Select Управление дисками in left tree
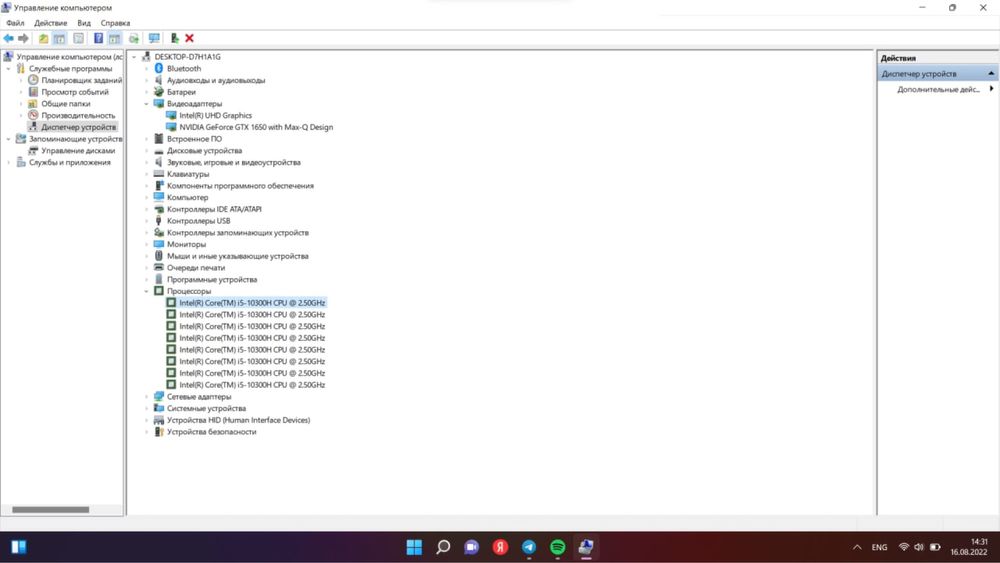 78,150
